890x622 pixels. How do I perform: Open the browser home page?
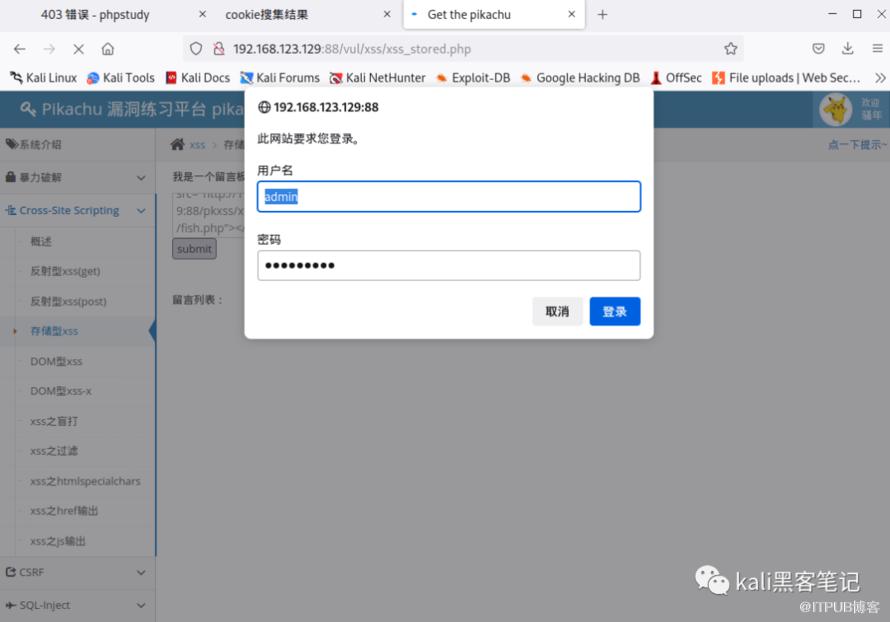click(108, 49)
